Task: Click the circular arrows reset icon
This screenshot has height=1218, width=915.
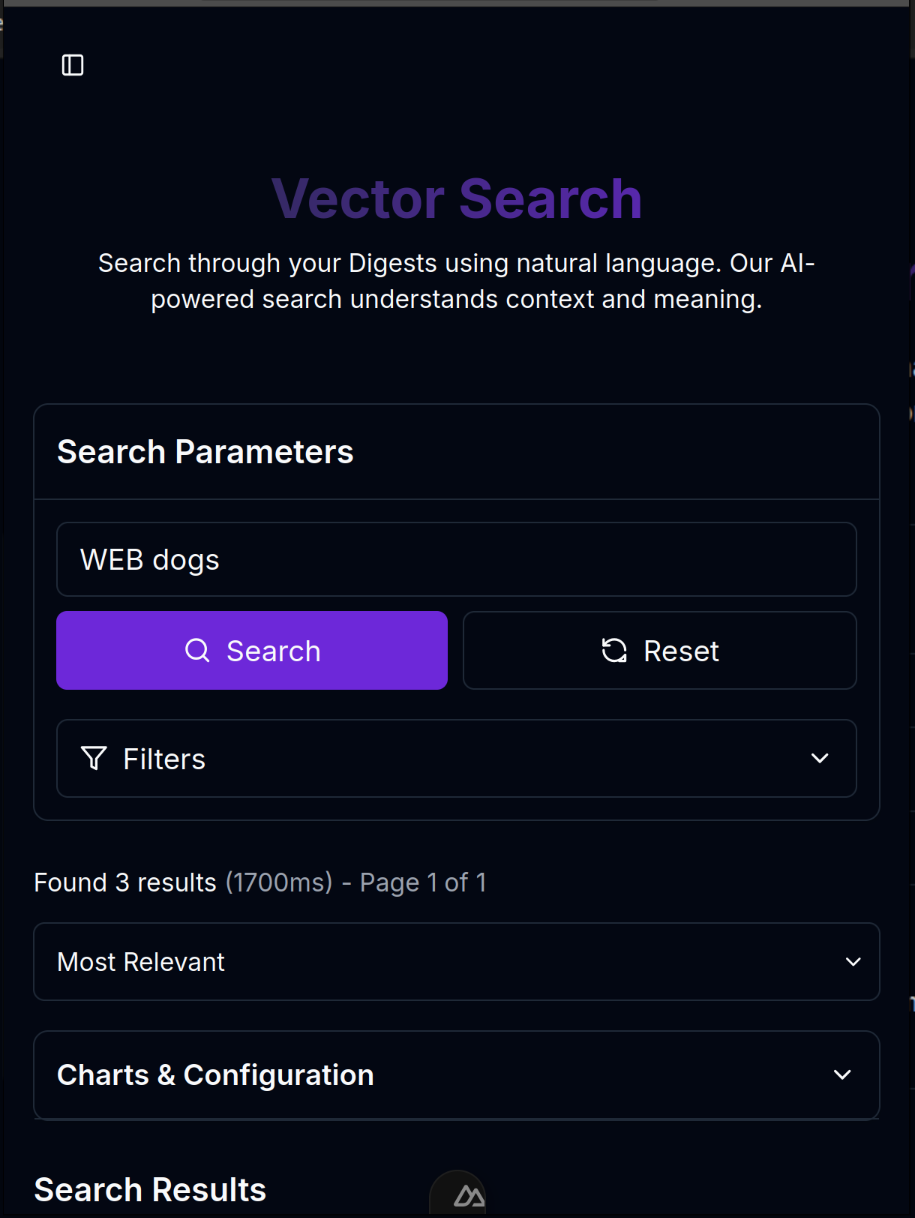Action: pyautogui.click(x=614, y=651)
